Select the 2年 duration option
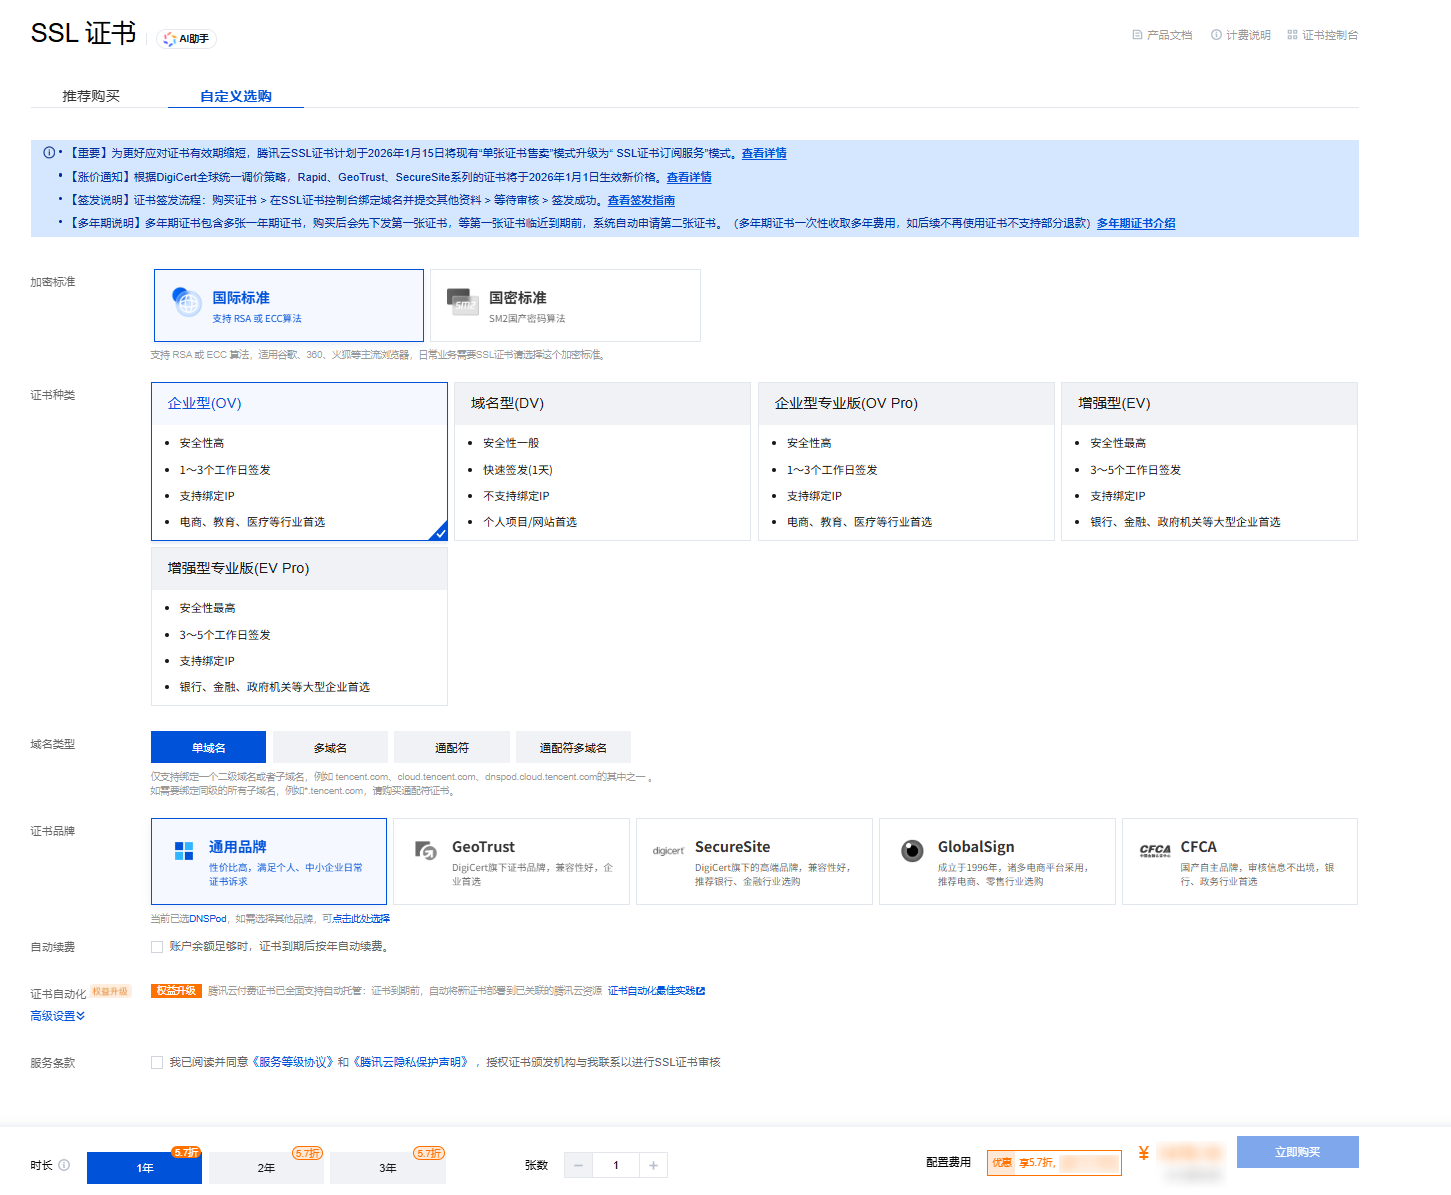The height and width of the screenshot is (1195, 1451). (x=266, y=1168)
